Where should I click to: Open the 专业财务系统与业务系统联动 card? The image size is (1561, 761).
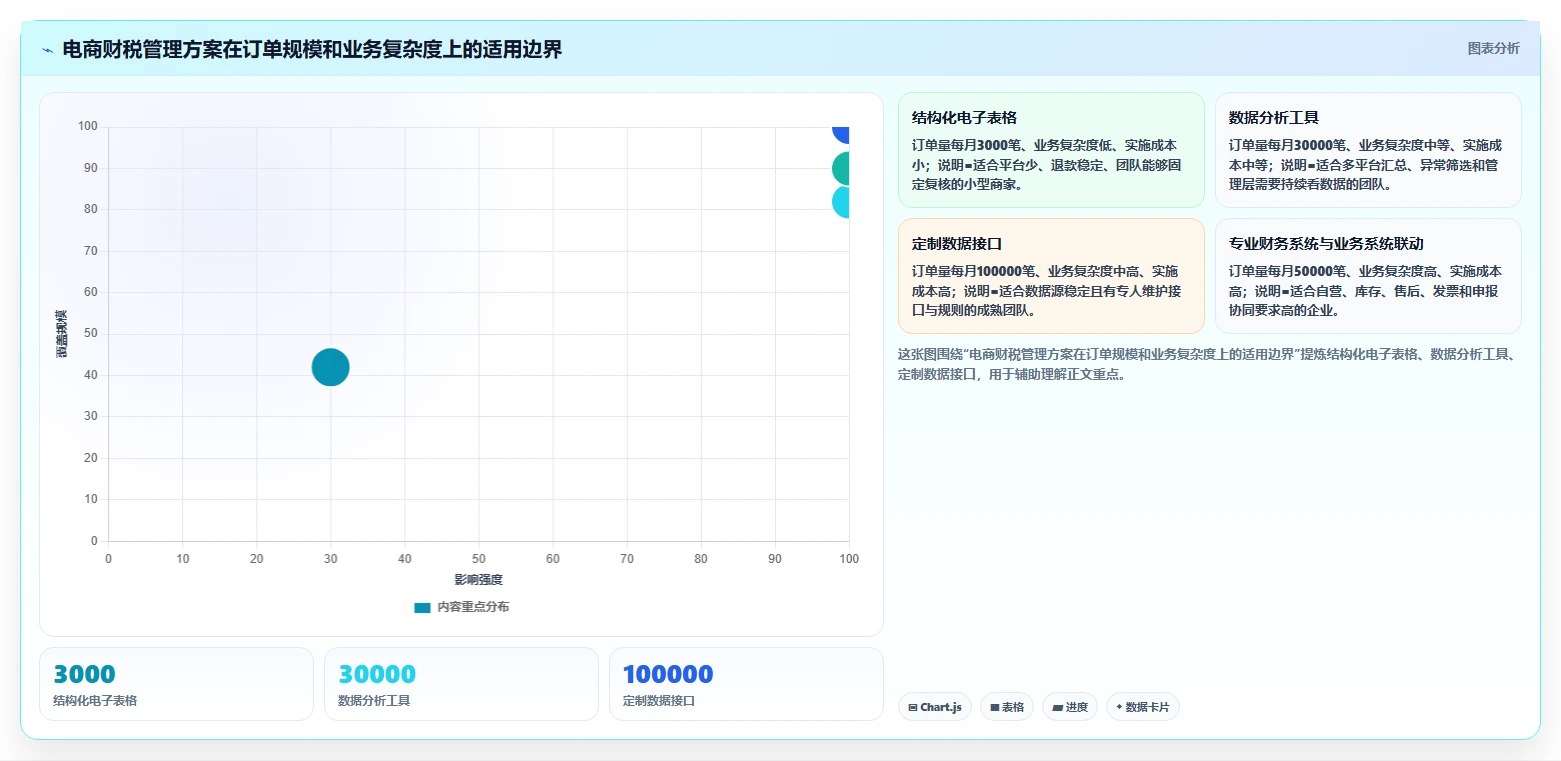[x=1368, y=276]
